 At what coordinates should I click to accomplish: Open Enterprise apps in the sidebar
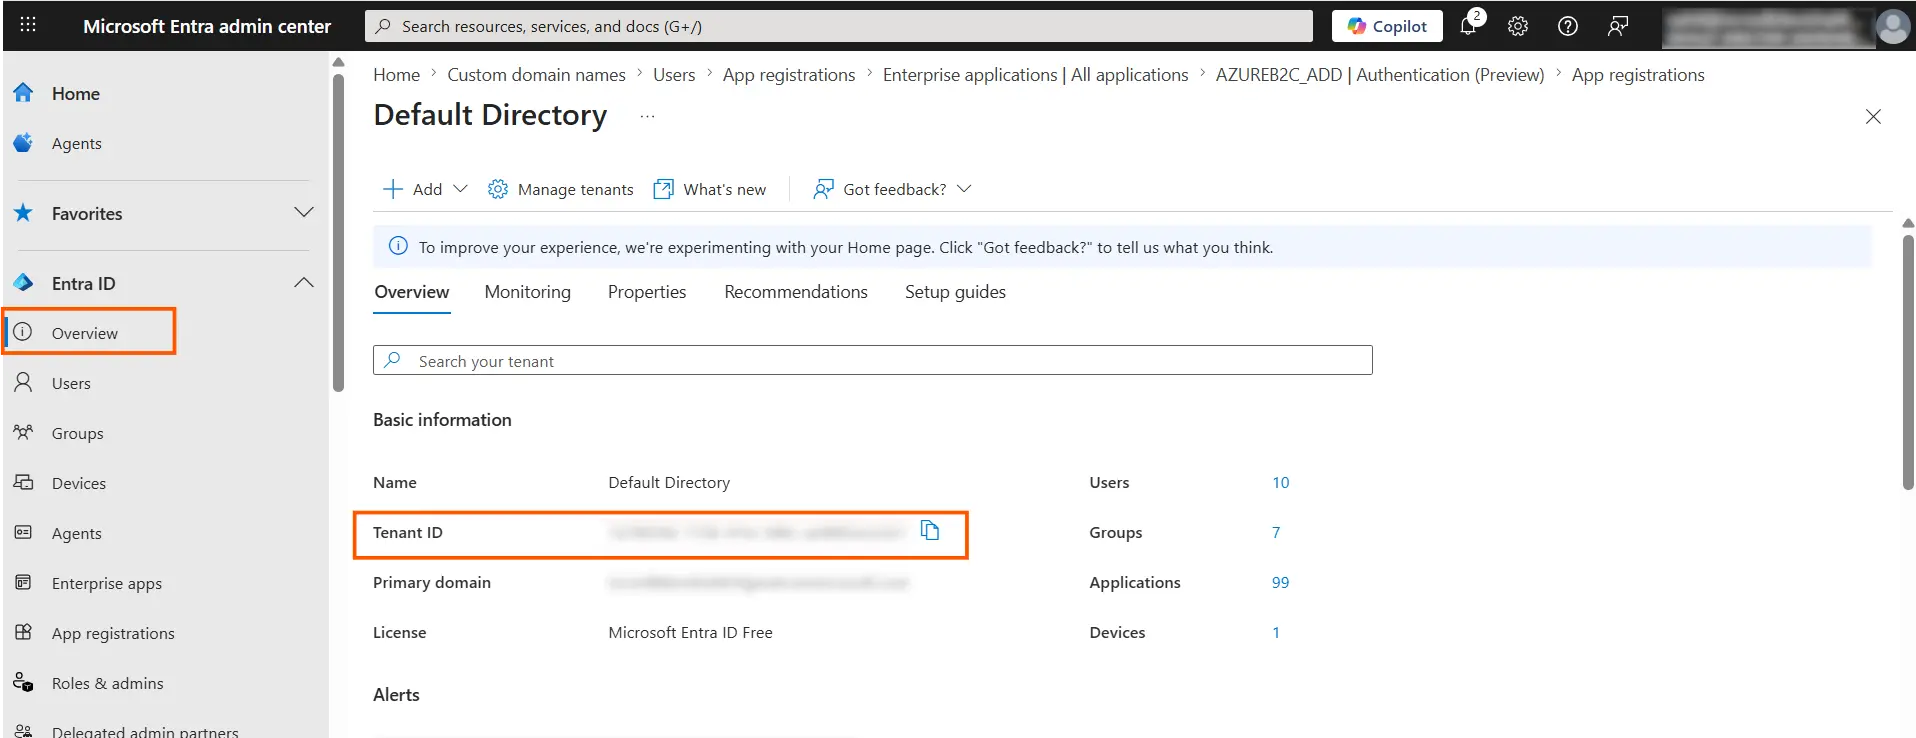(x=106, y=583)
